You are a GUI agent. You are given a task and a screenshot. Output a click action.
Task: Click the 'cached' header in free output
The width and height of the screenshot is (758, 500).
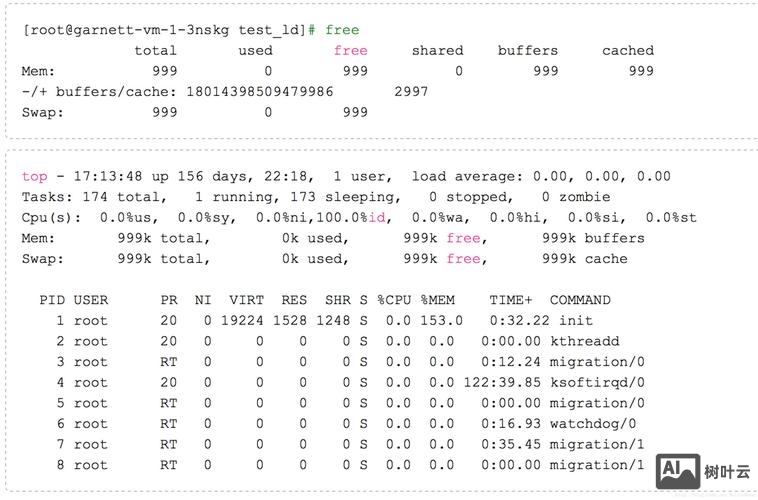point(628,50)
